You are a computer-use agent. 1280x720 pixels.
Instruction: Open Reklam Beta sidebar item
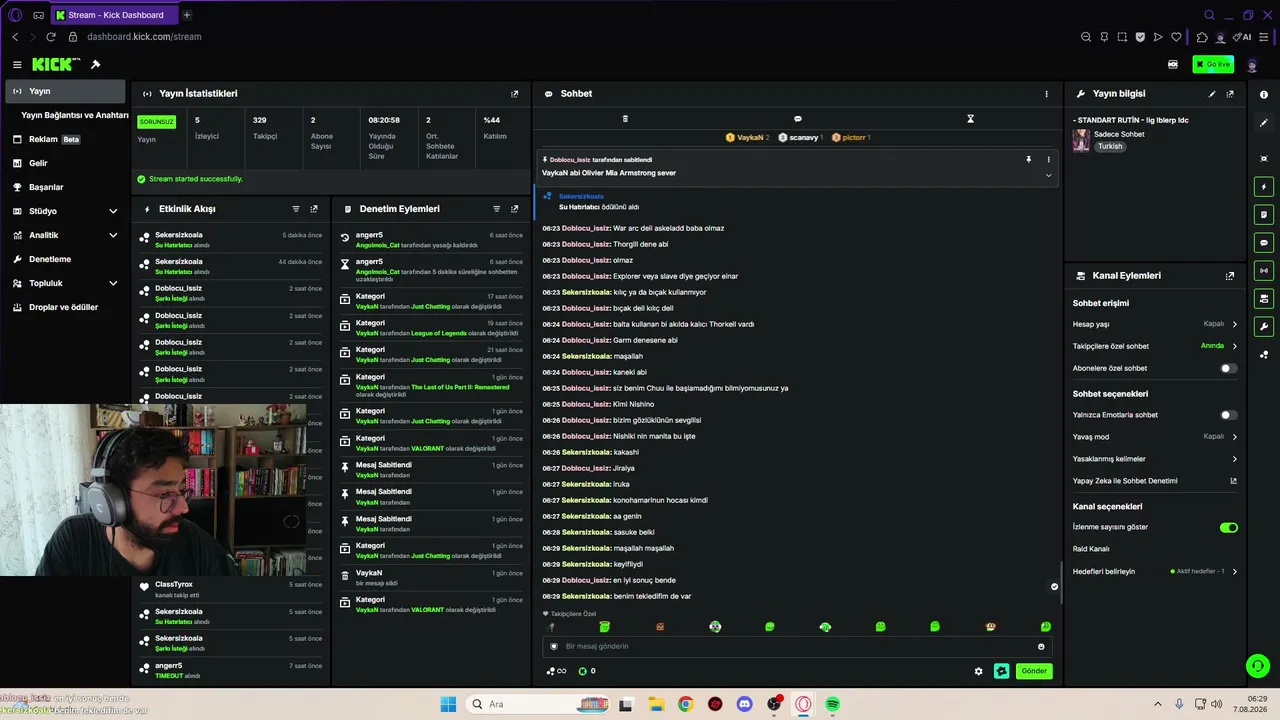coord(65,139)
